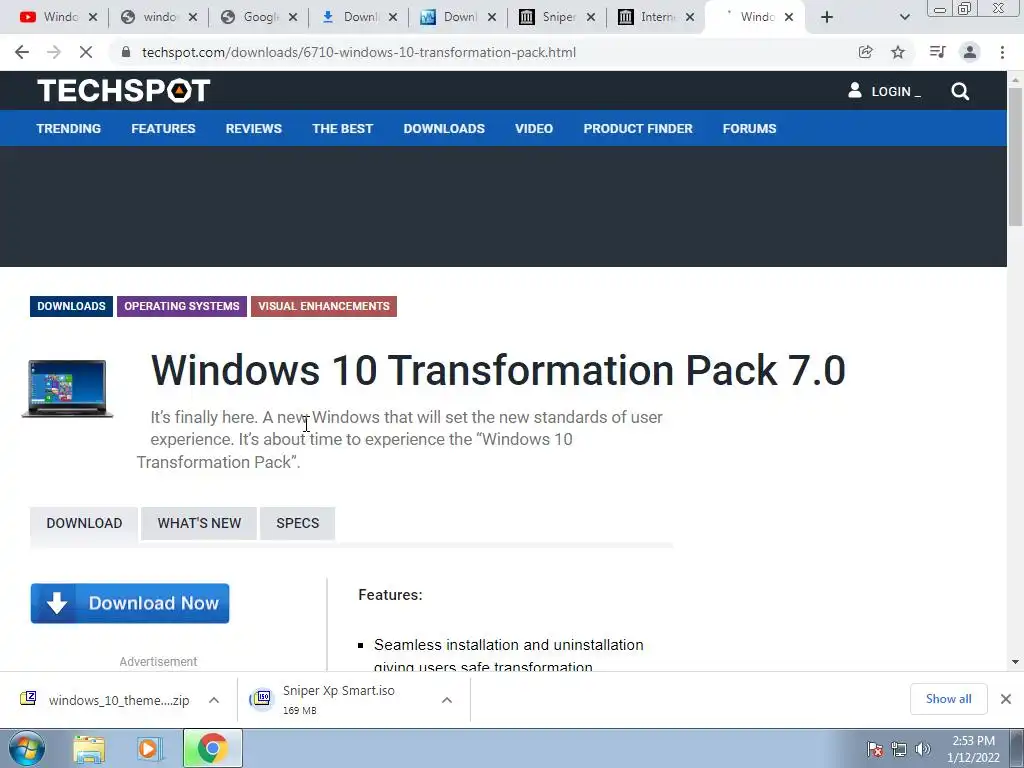Click the user icon beside LOGIN
This screenshot has width=1024, height=768.
(x=854, y=90)
